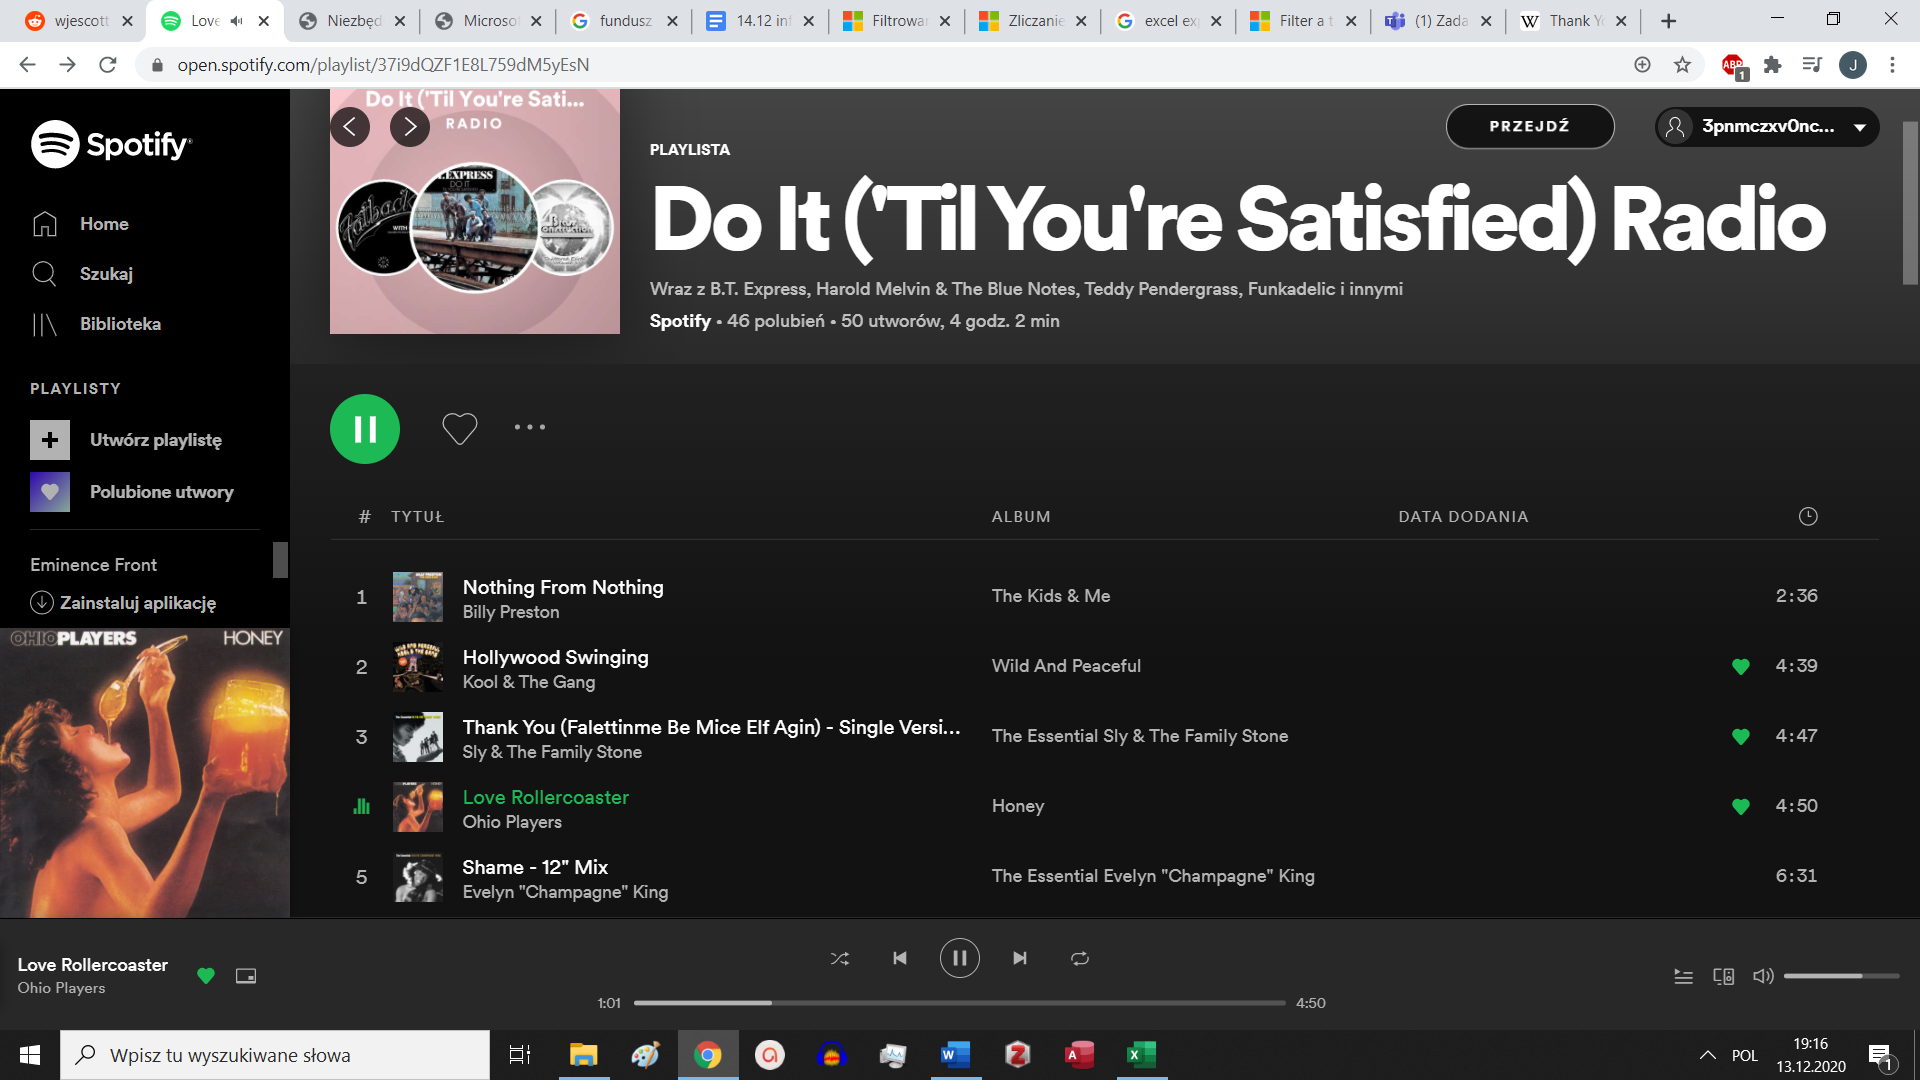Unlike Hollywood Swinging green heart
The height and width of the screenshot is (1080, 1920).
(1741, 667)
